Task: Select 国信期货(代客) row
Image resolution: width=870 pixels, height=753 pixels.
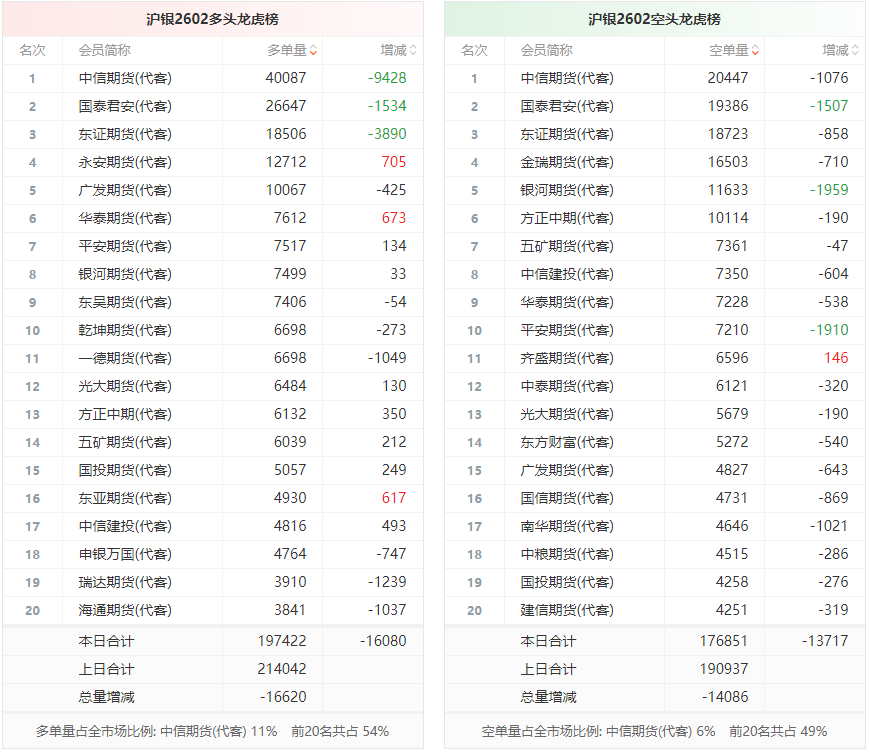Action: (654, 498)
